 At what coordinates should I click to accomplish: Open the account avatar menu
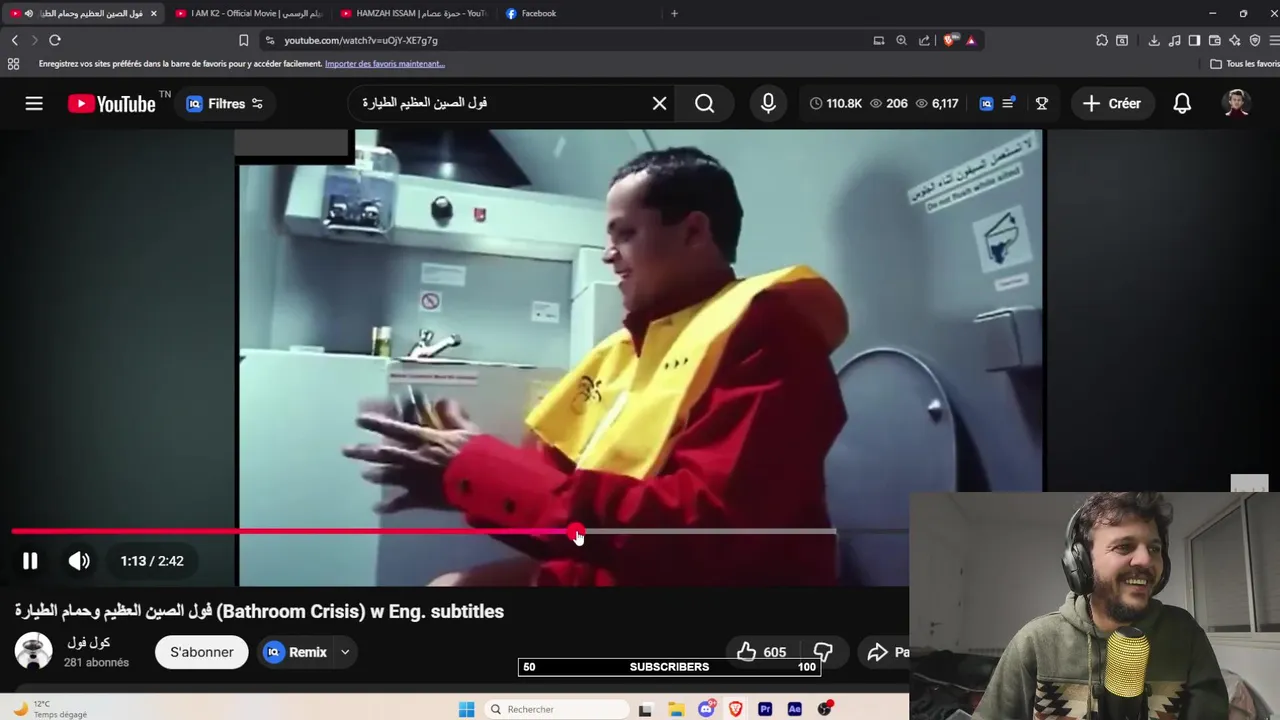(1236, 103)
